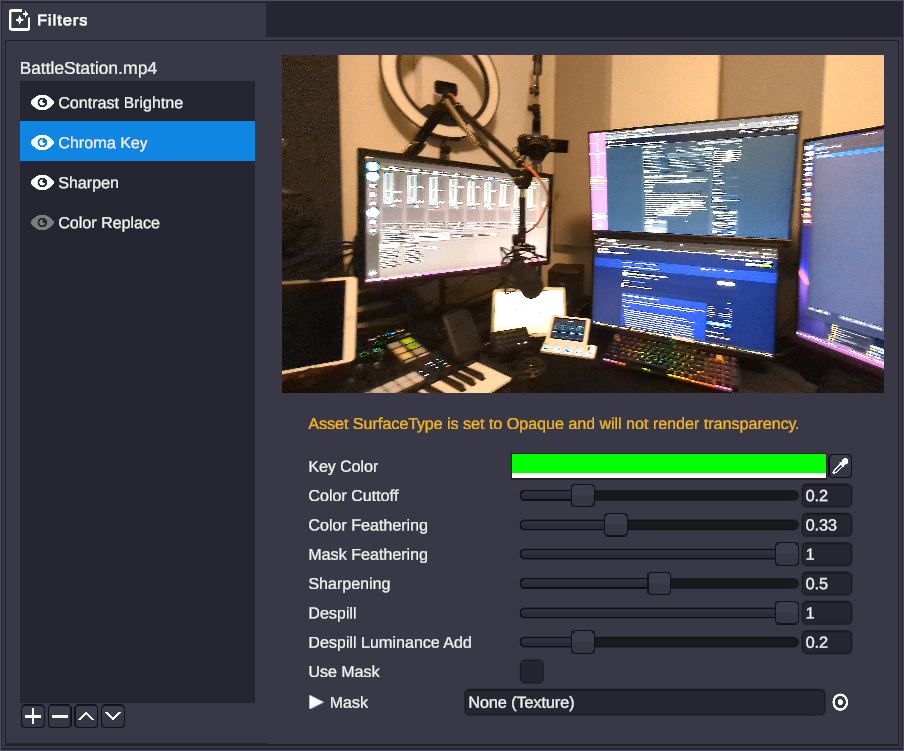The width and height of the screenshot is (904, 751).
Task: Click the Color Cuttoff slider handle
Action: click(x=582, y=496)
